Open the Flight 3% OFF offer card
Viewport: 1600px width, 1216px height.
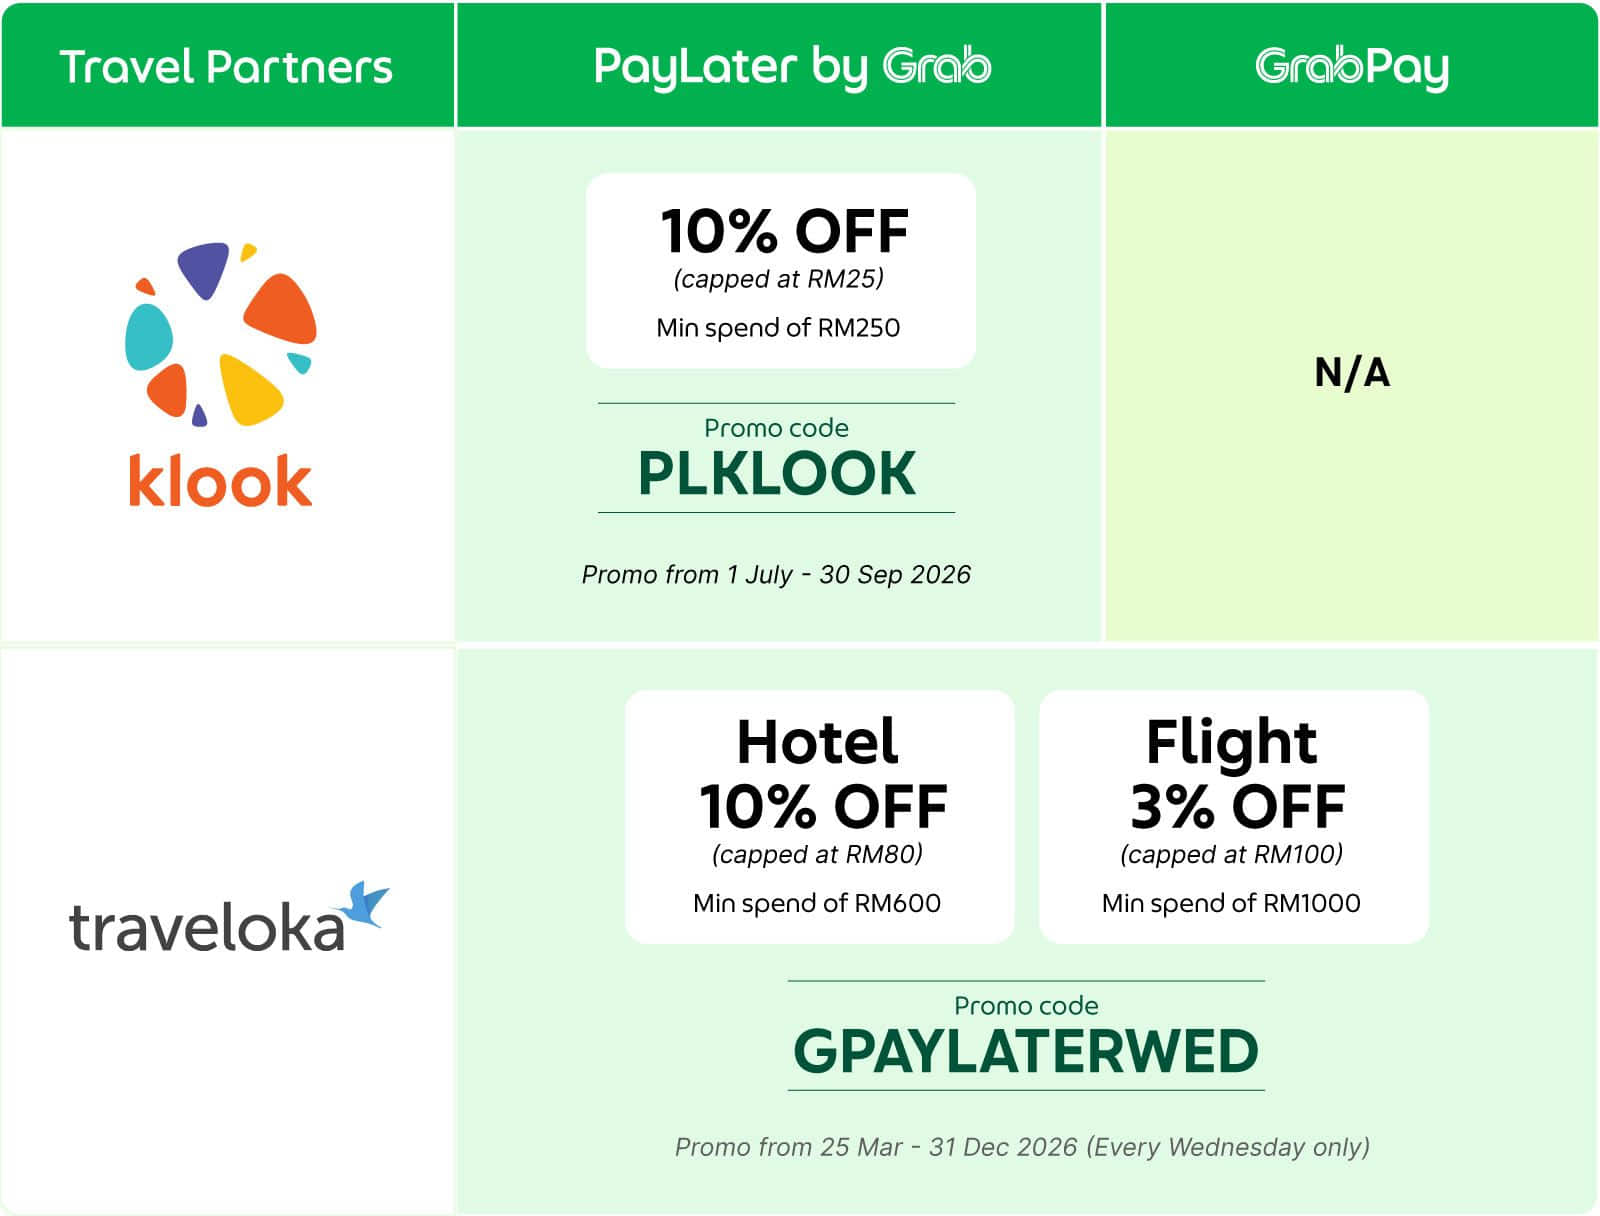[x=1234, y=816]
